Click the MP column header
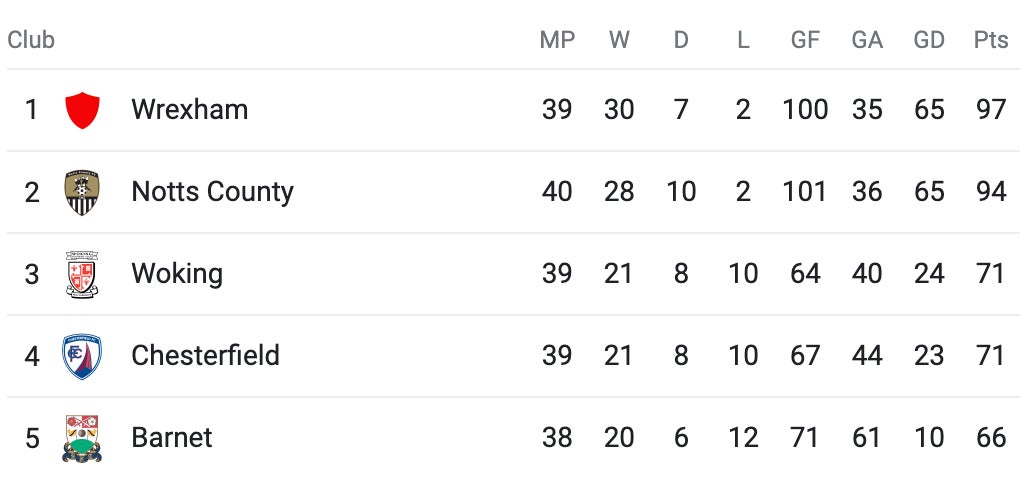Screen dimensions: 1020x484 557,40
